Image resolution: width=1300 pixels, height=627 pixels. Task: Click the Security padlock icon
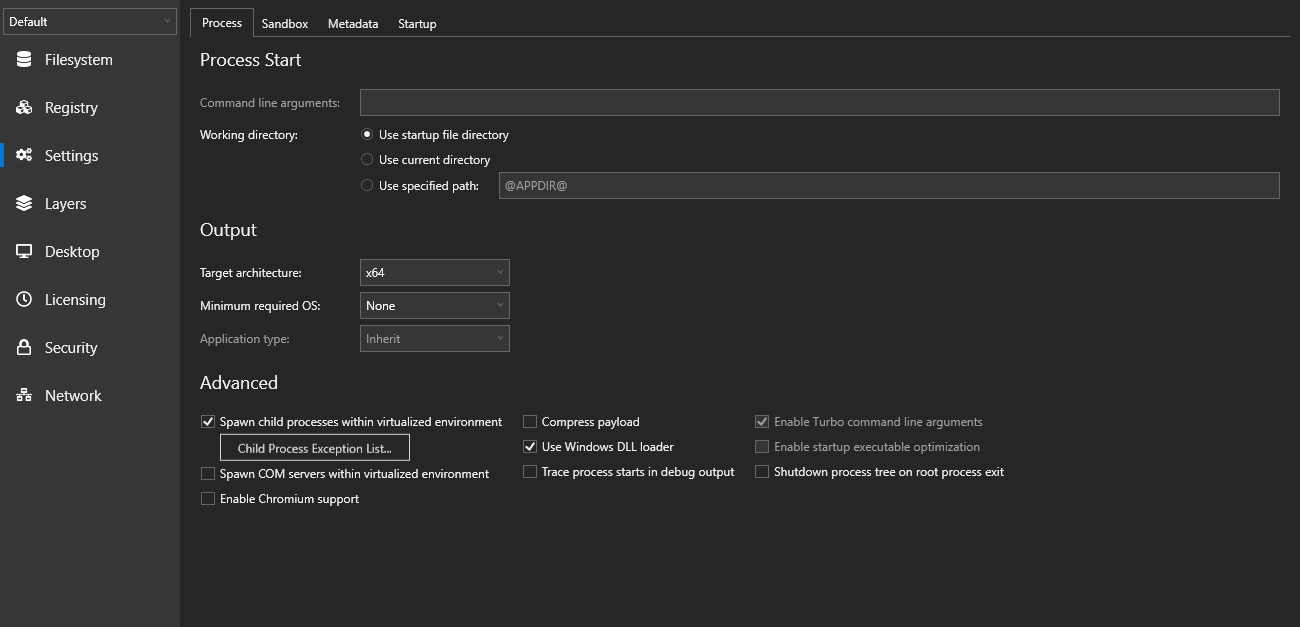(25, 348)
